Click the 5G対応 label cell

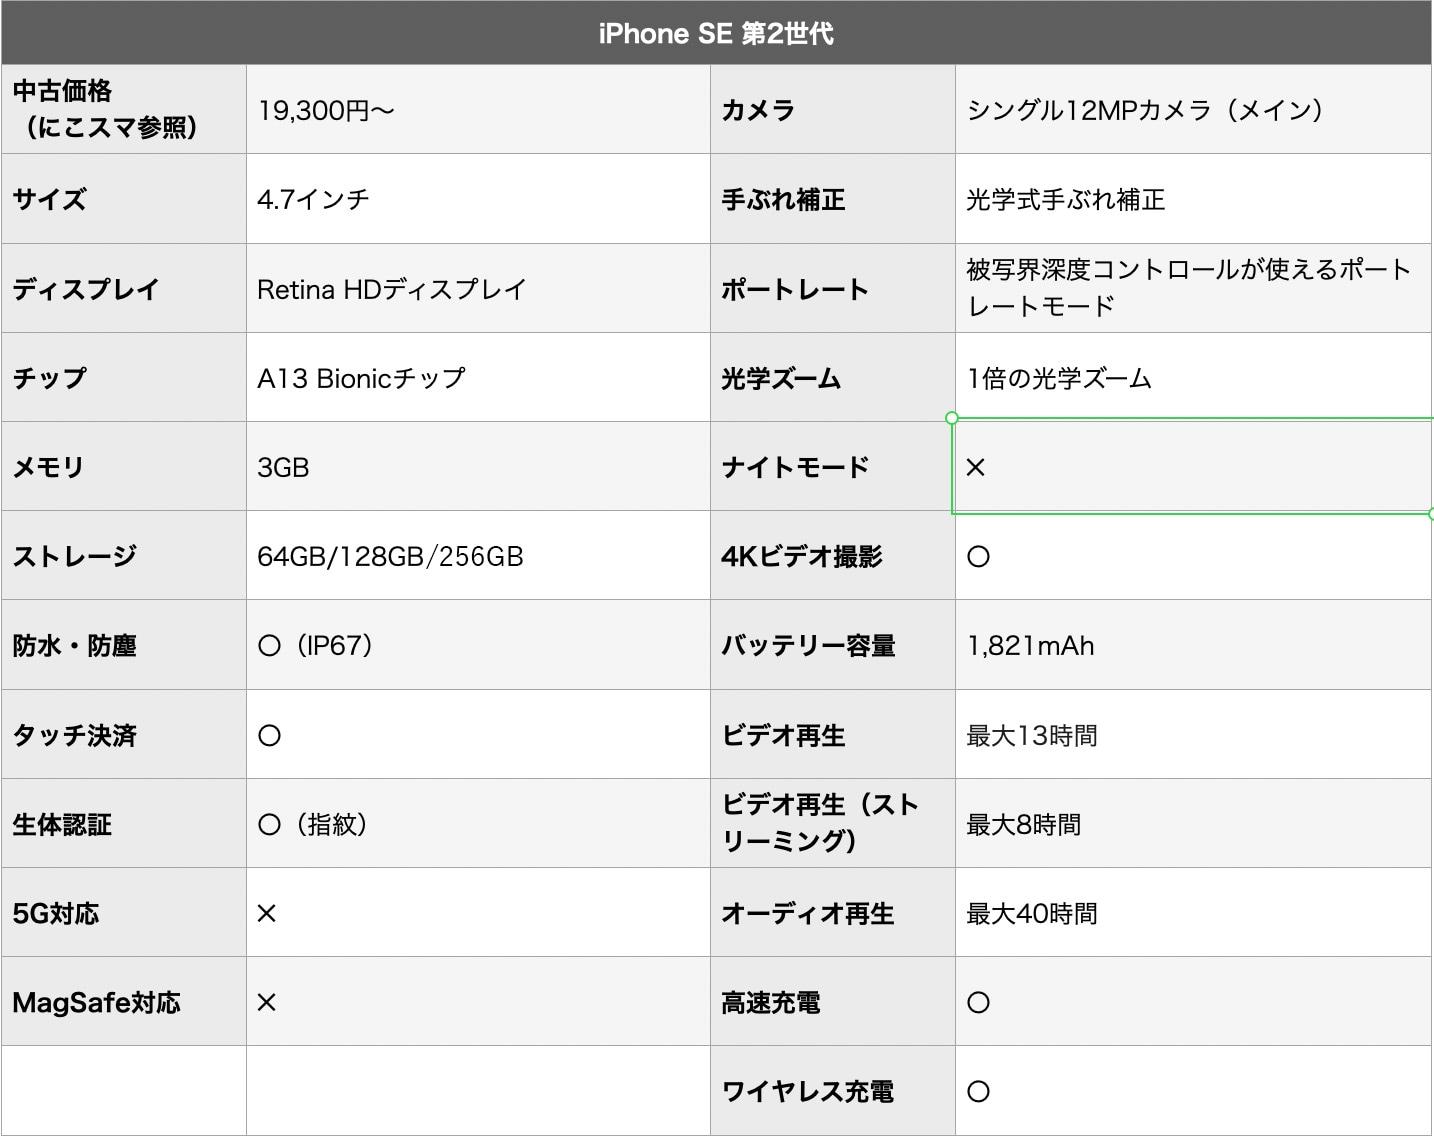pyautogui.click(x=124, y=912)
